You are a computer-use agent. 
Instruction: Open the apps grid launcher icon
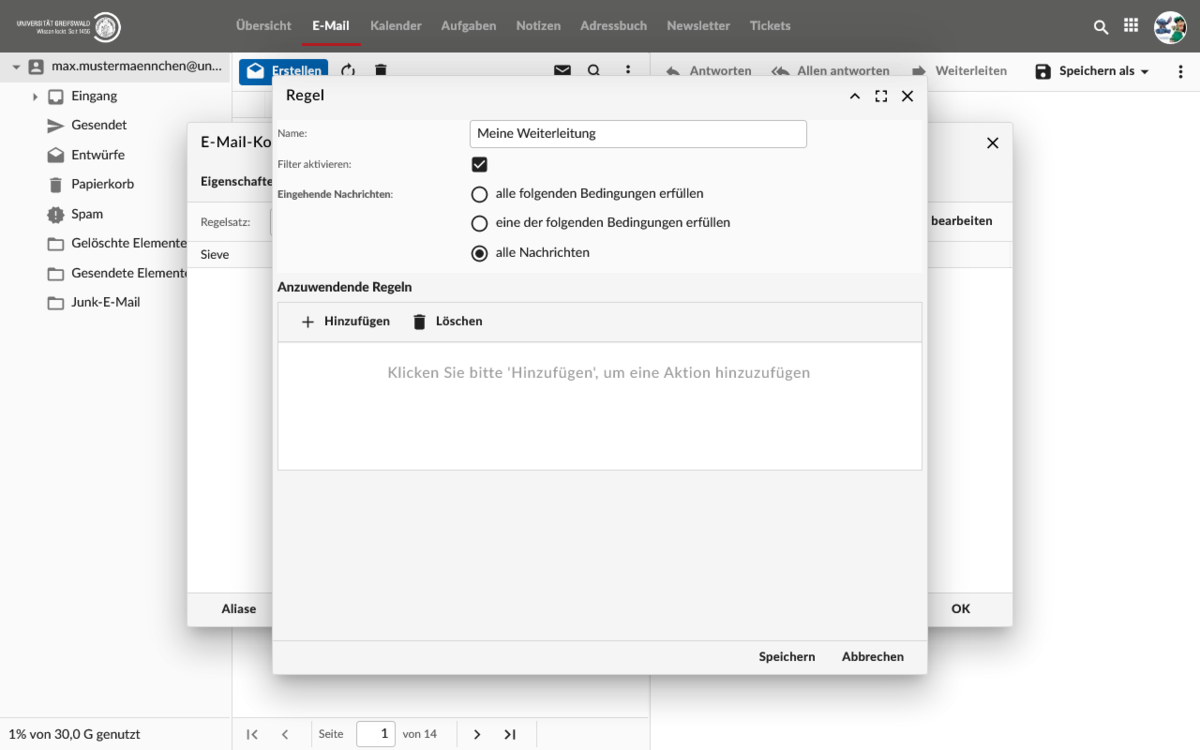click(1131, 26)
